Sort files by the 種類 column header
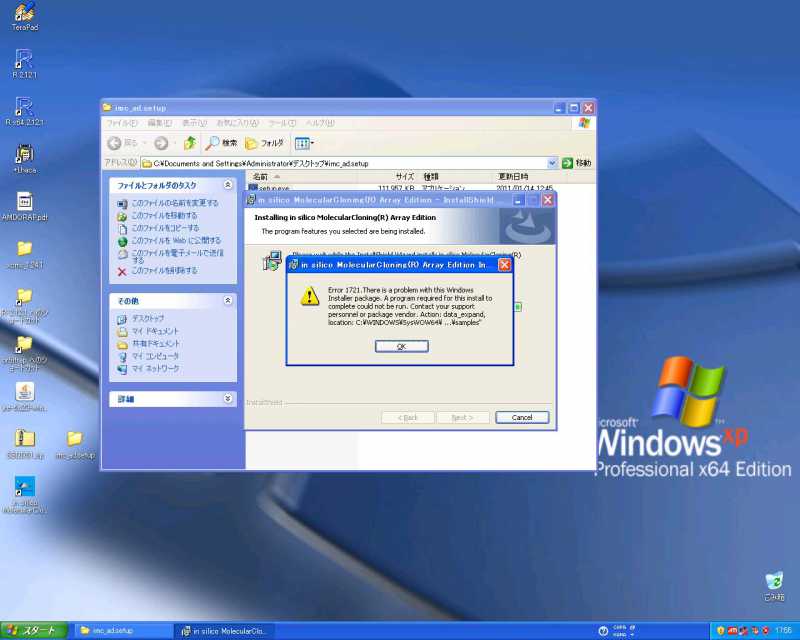The image size is (800, 640). [456, 177]
